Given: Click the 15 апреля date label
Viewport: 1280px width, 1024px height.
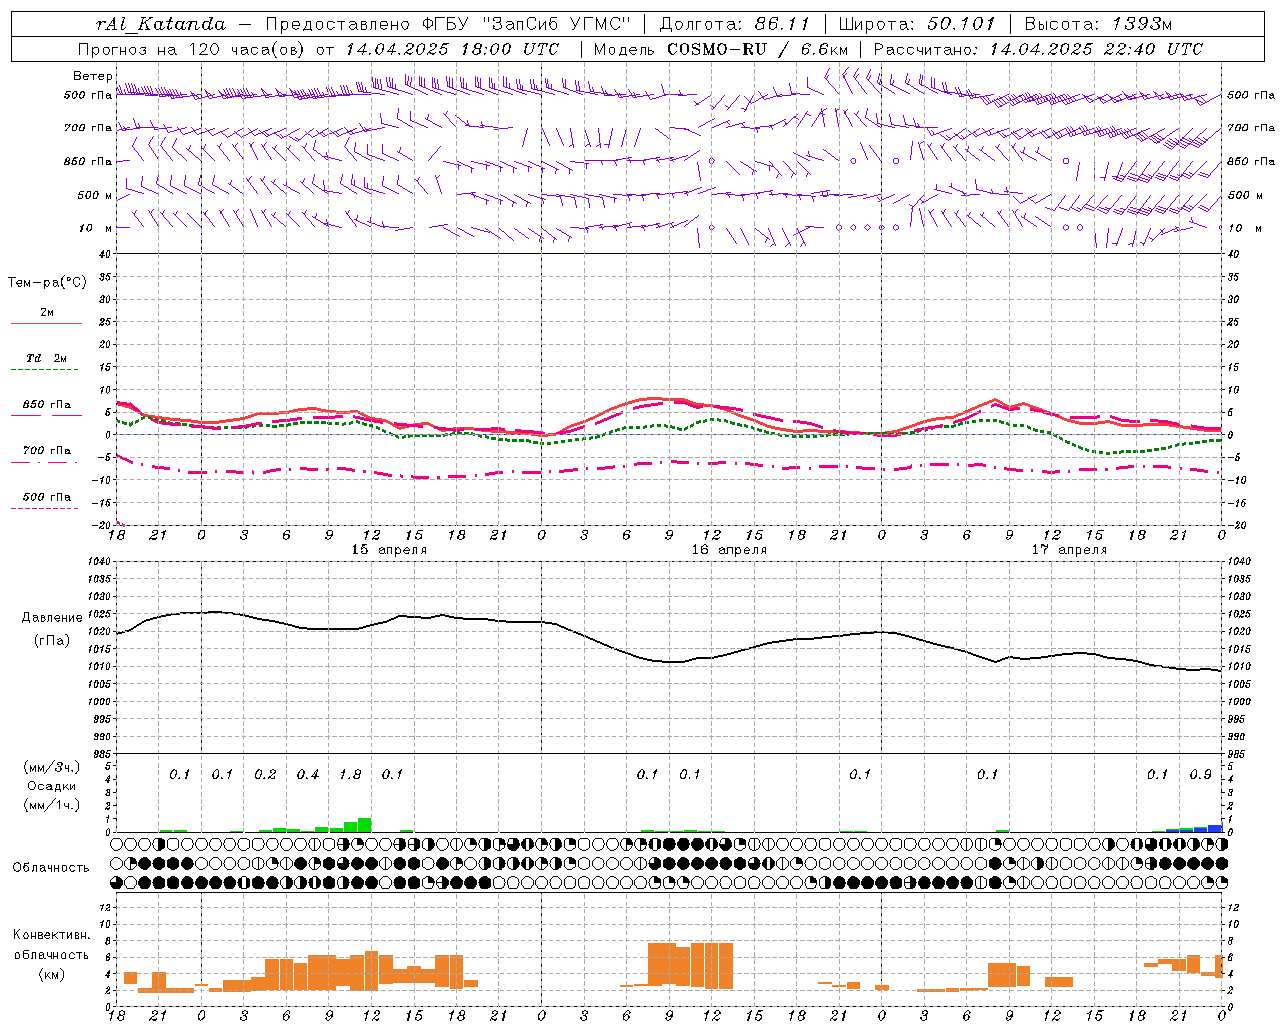Looking at the screenshot, I should click(x=389, y=550).
